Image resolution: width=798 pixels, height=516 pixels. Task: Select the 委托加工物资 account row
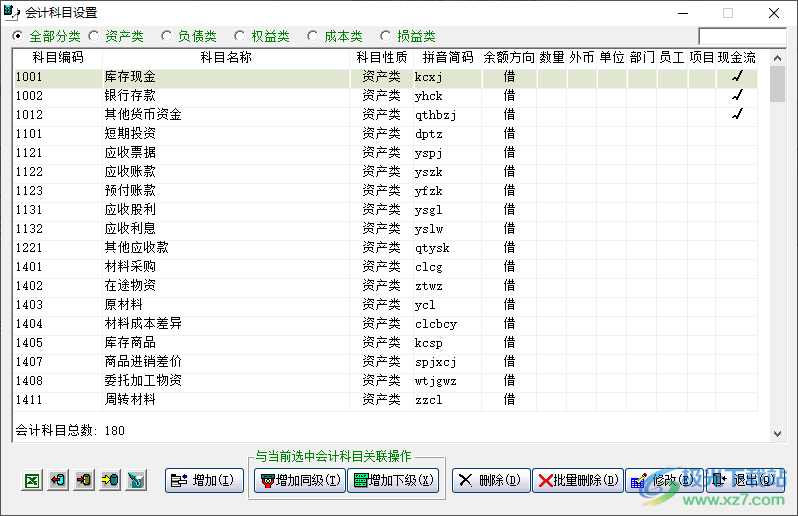385,381
